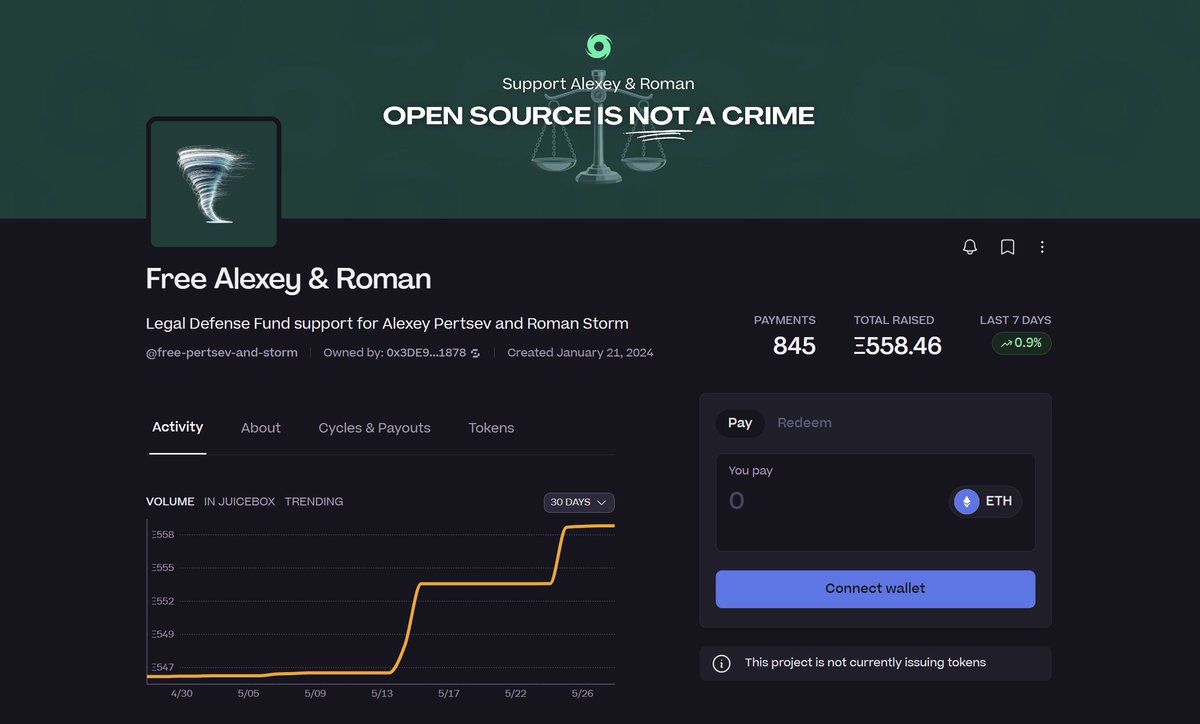Image resolution: width=1200 pixels, height=724 pixels.
Task: Open owner address 0x3DE9...1878 link
Action: (426, 353)
